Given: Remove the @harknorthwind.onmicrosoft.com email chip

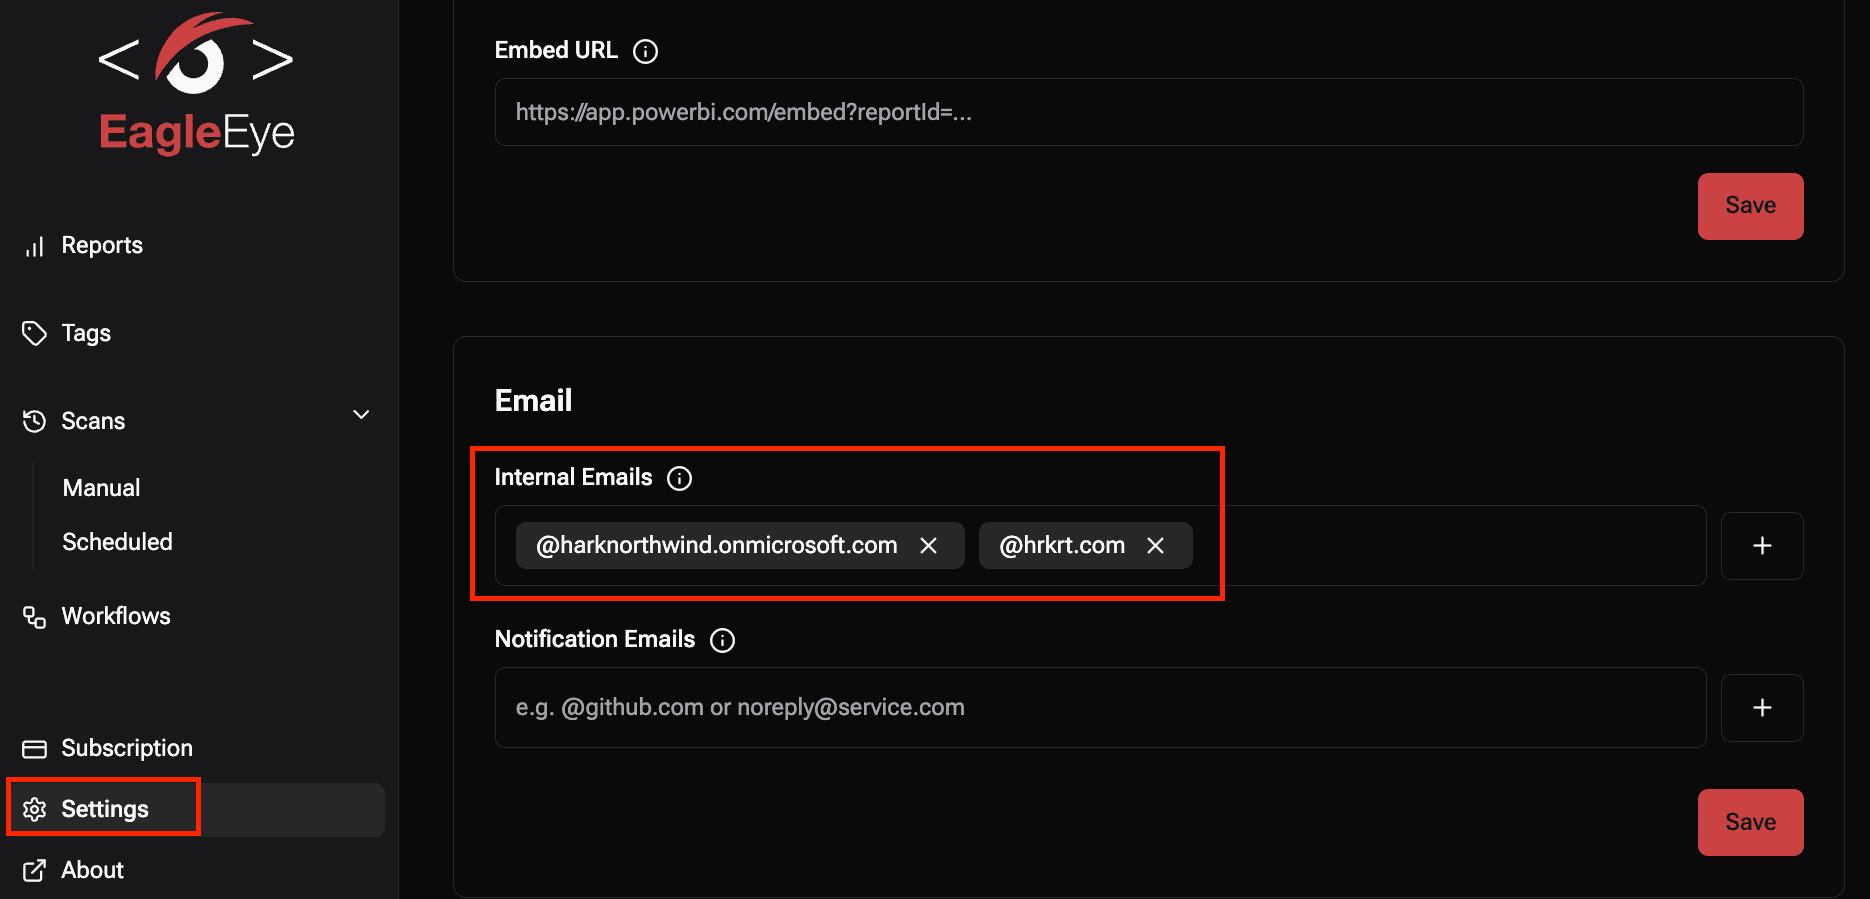Looking at the screenshot, I should [929, 546].
